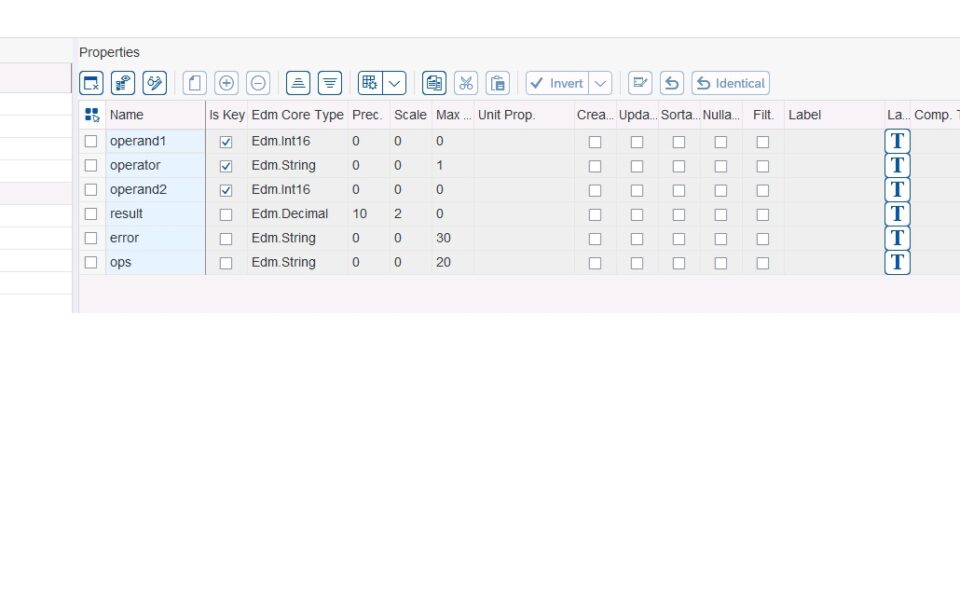Click the Prec. column header
Screen dimensions: 960x604
(369, 115)
